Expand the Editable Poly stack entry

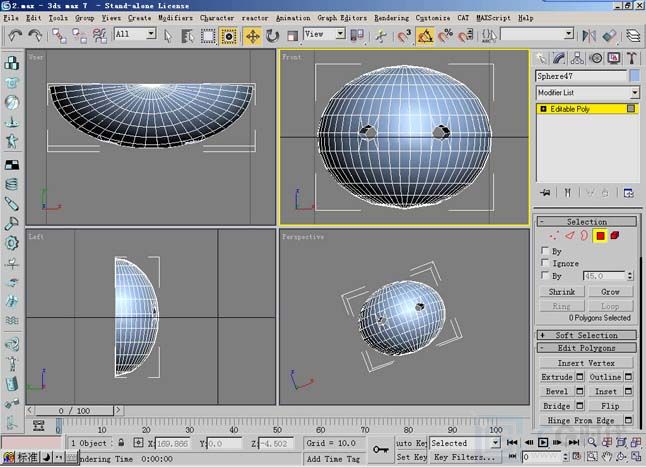[x=543, y=109]
